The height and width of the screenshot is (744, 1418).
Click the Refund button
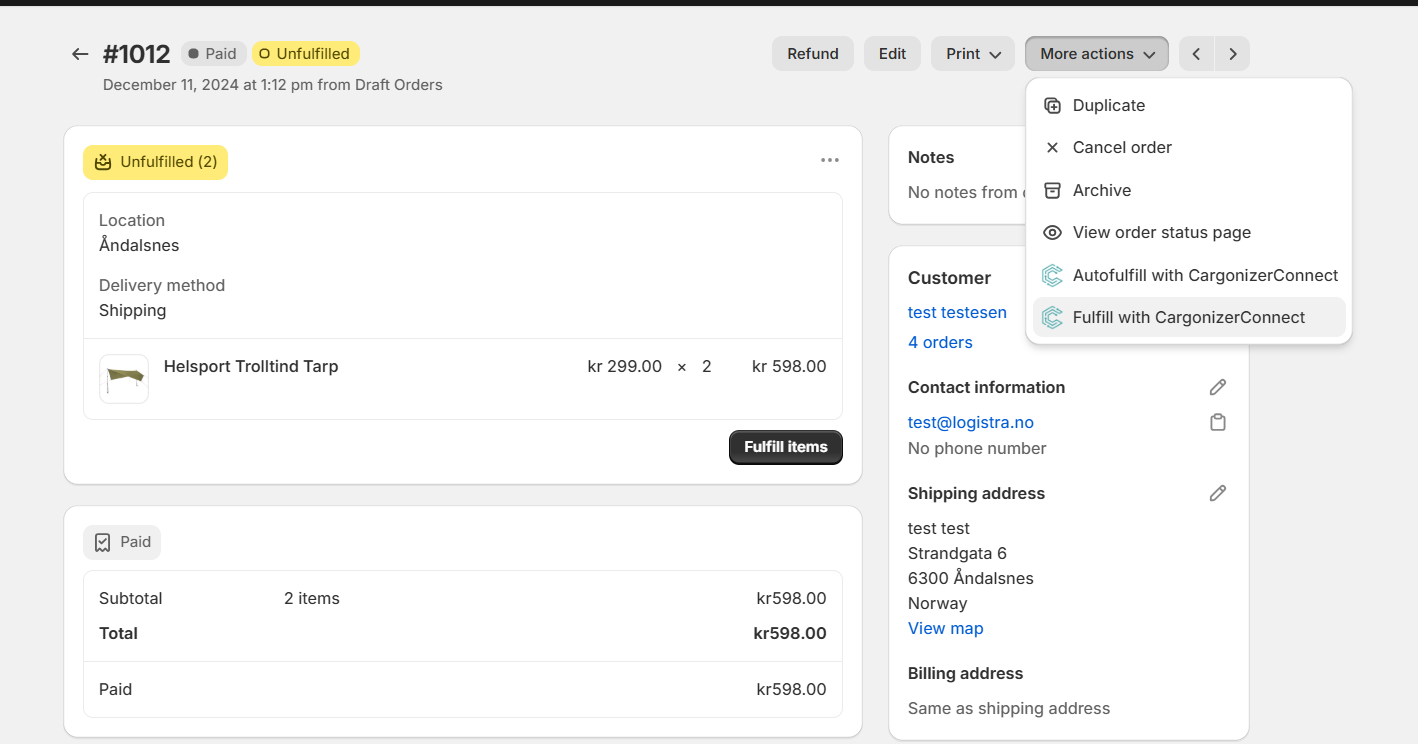pyautogui.click(x=812, y=54)
